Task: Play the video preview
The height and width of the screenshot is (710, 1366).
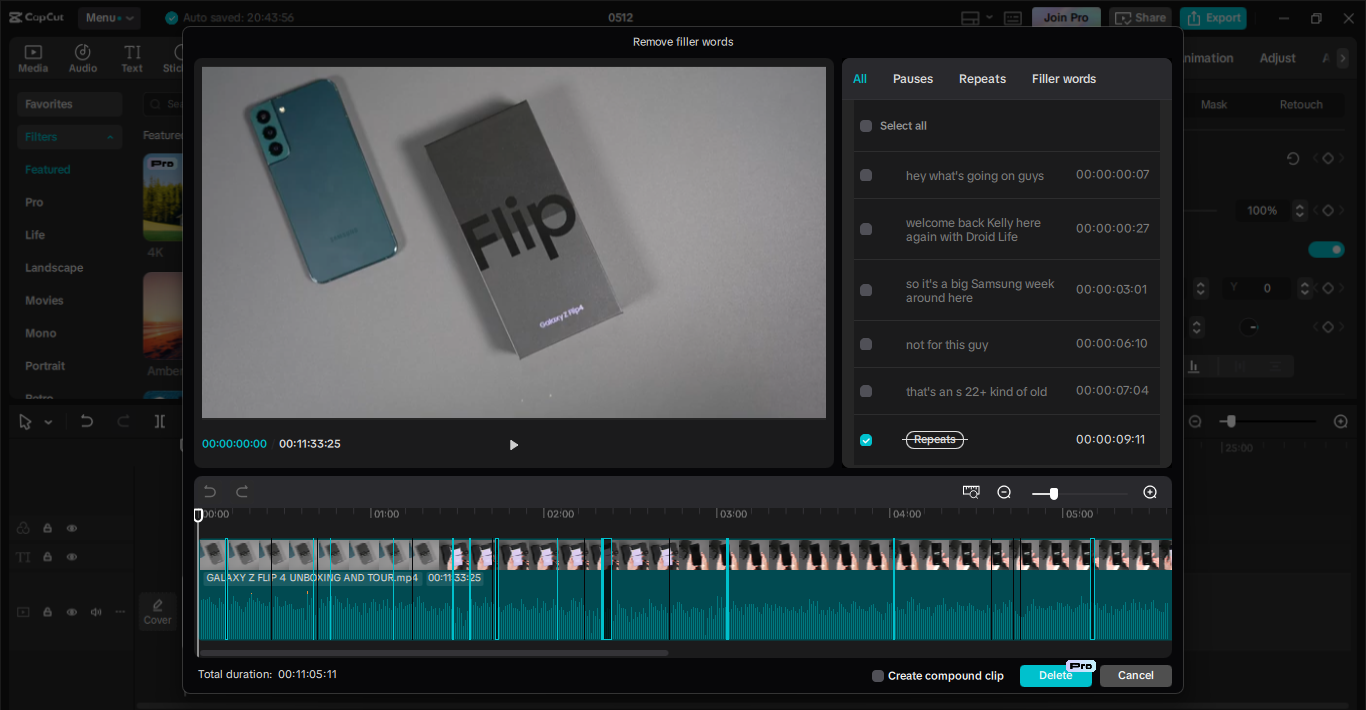Action: tap(513, 444)
